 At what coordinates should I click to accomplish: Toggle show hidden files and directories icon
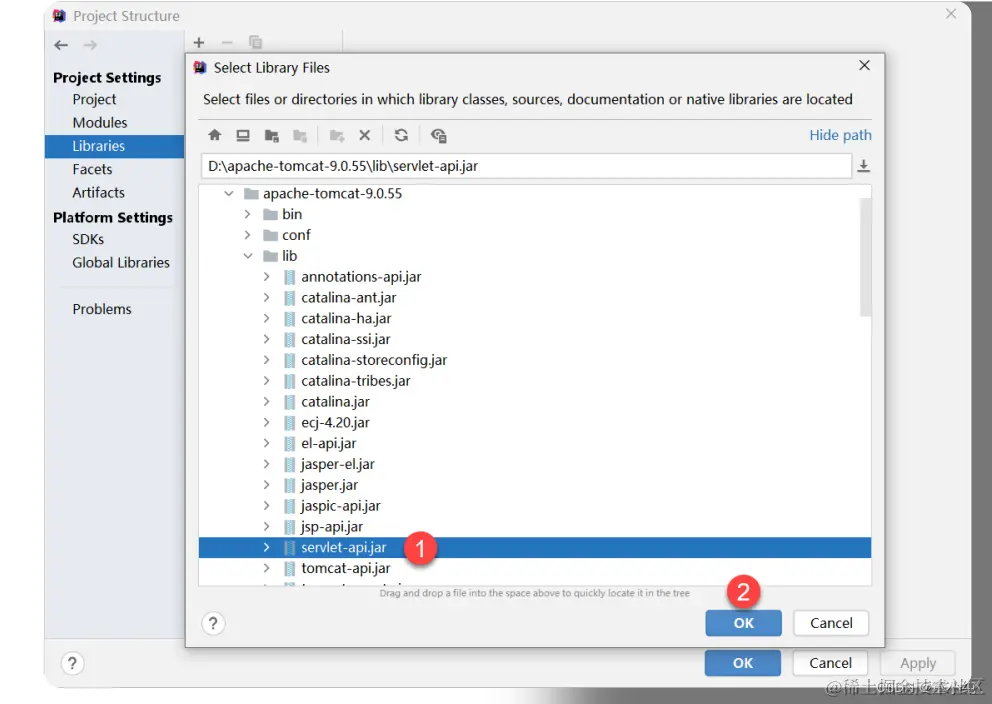[x=438, y=135]
